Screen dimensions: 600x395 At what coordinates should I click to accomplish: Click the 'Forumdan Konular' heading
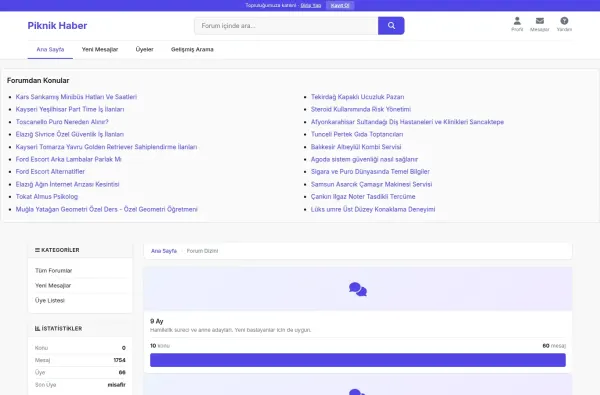pos(38,80)
